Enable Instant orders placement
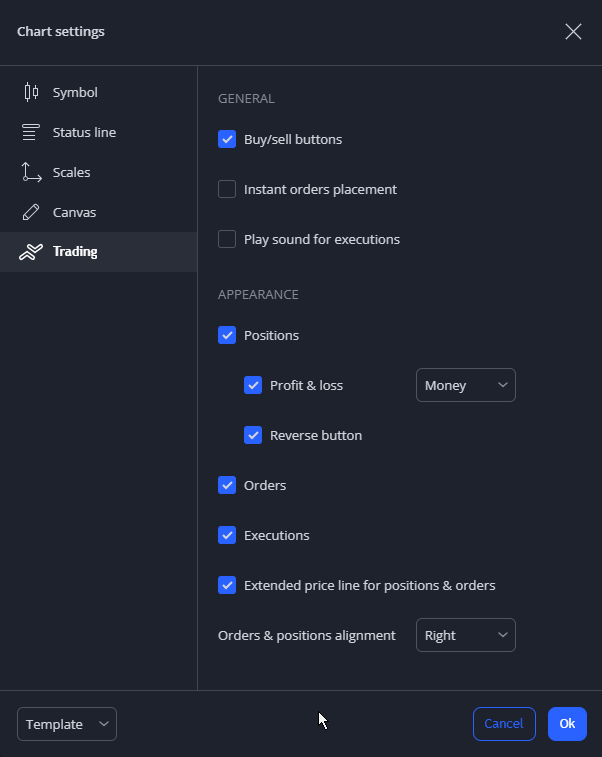The image size is (602, 757). tap(227, 189)
